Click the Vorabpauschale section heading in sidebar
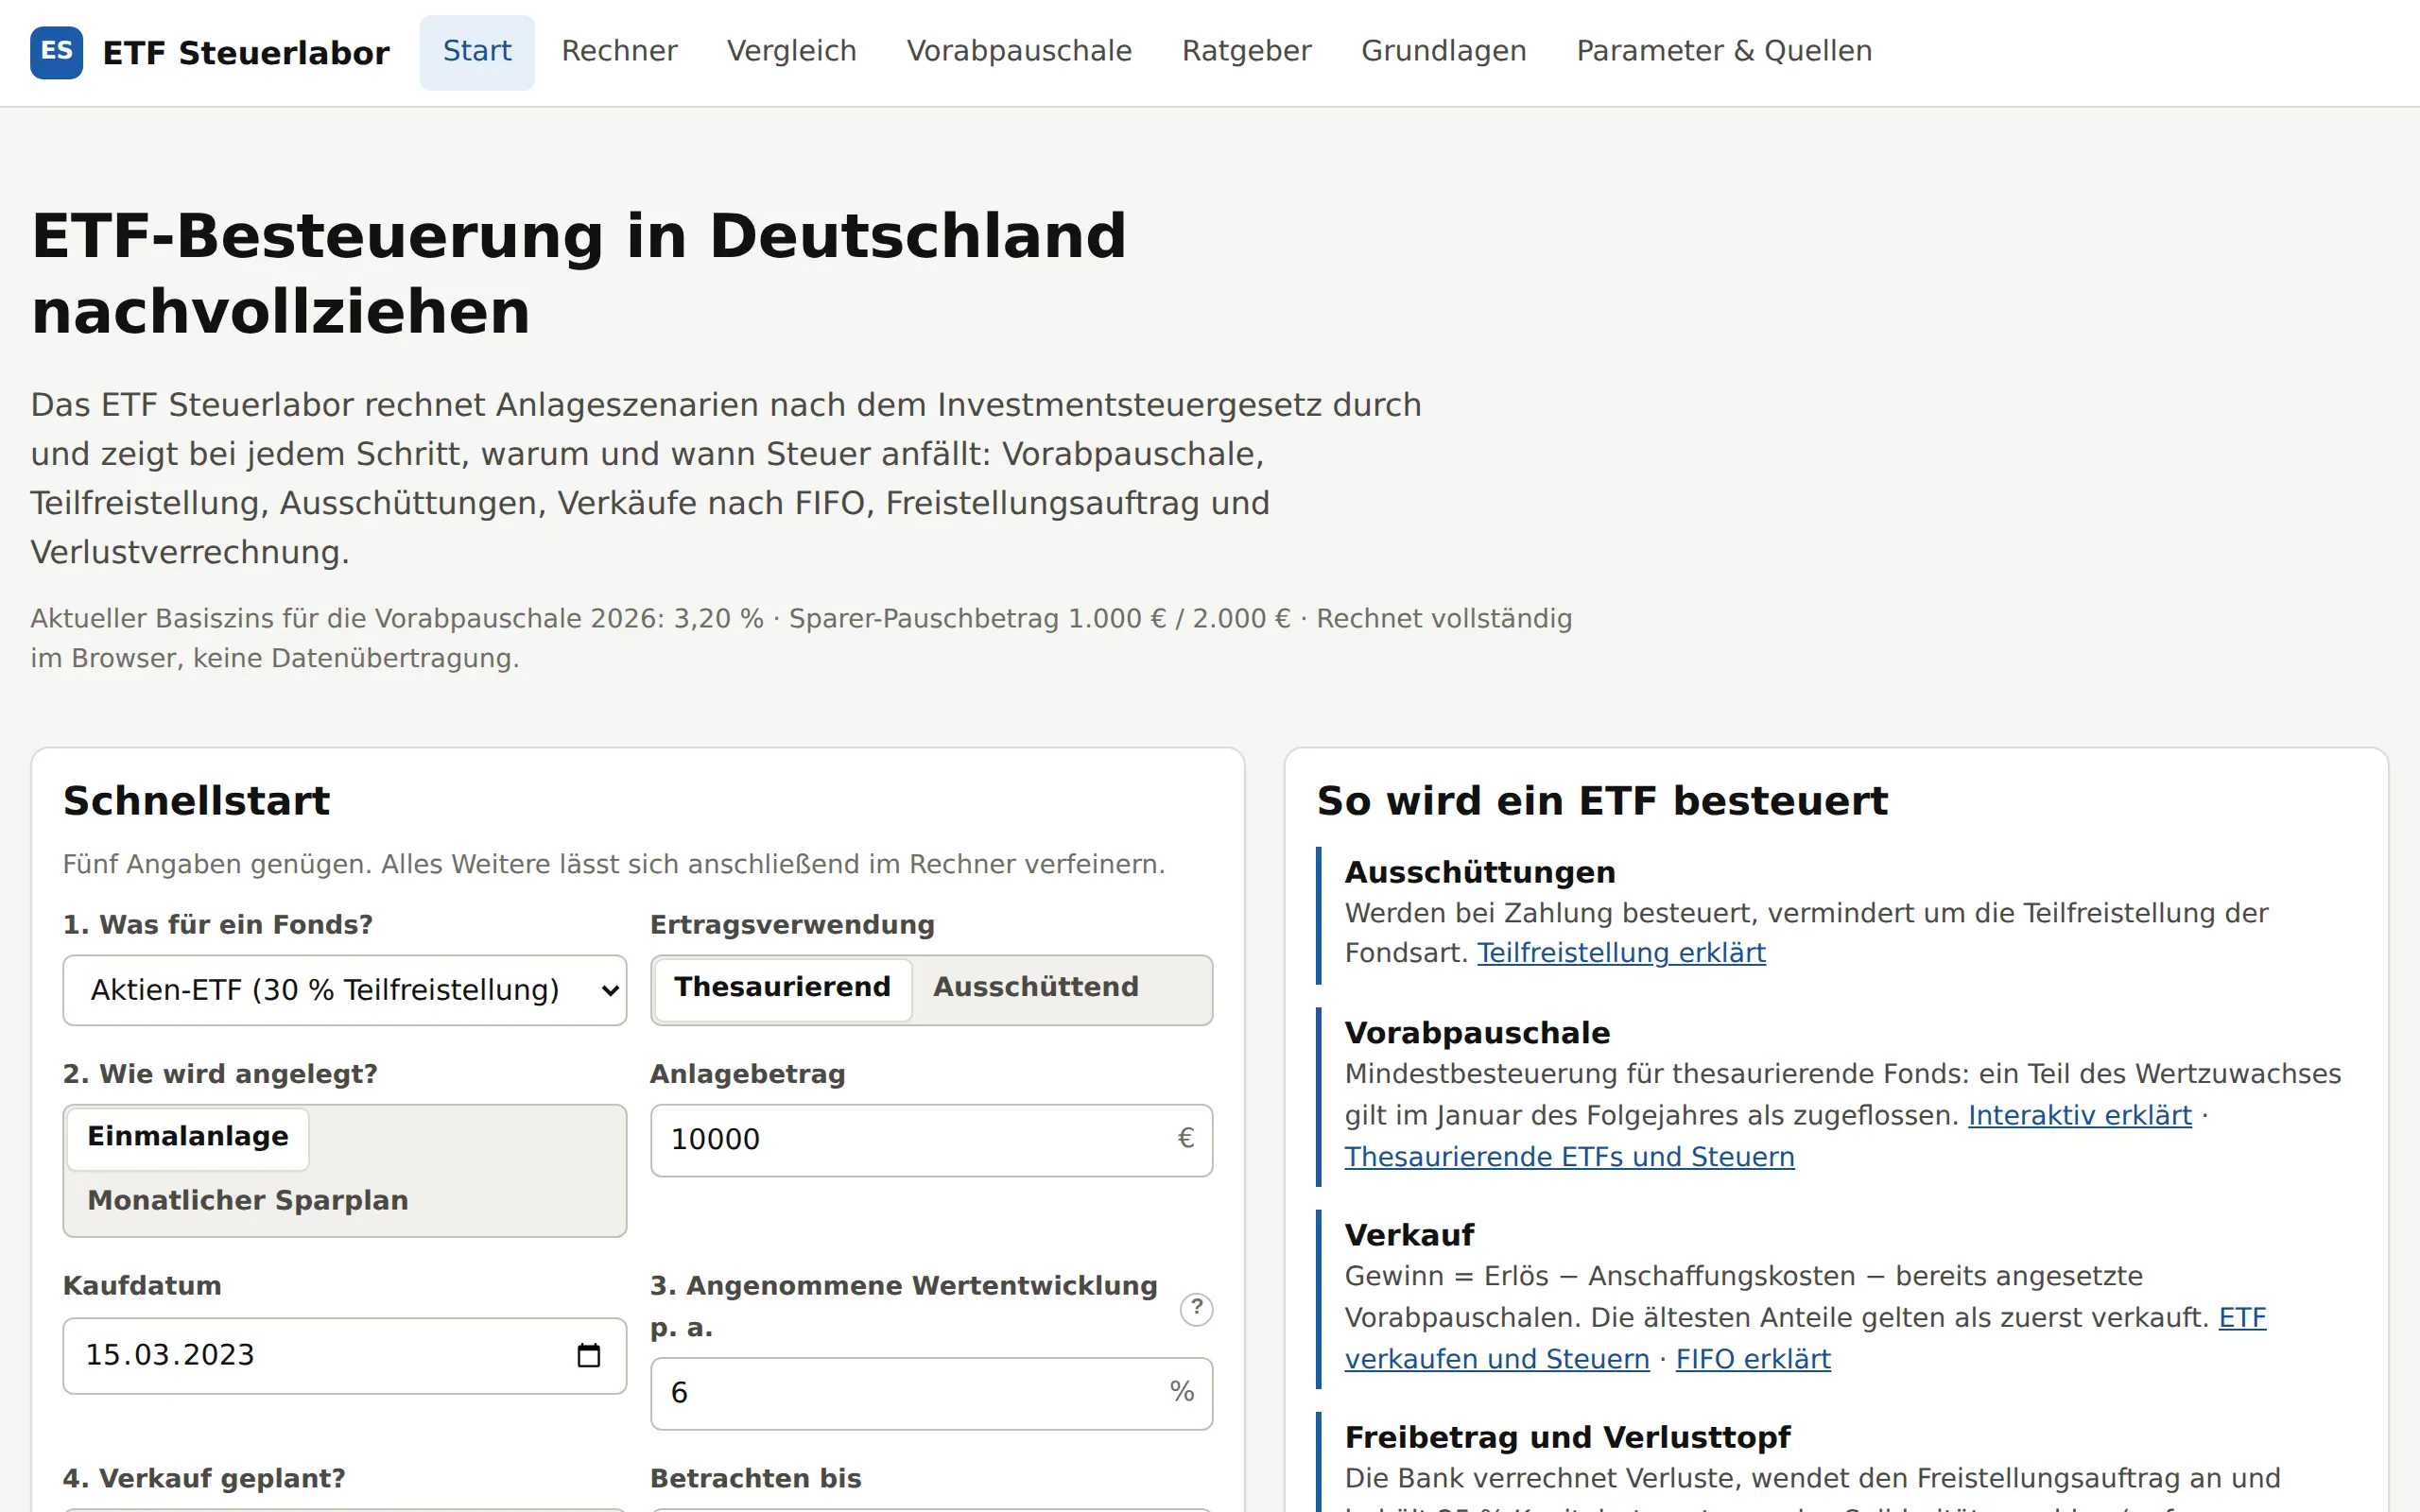 click(x=1477, y=1033)
